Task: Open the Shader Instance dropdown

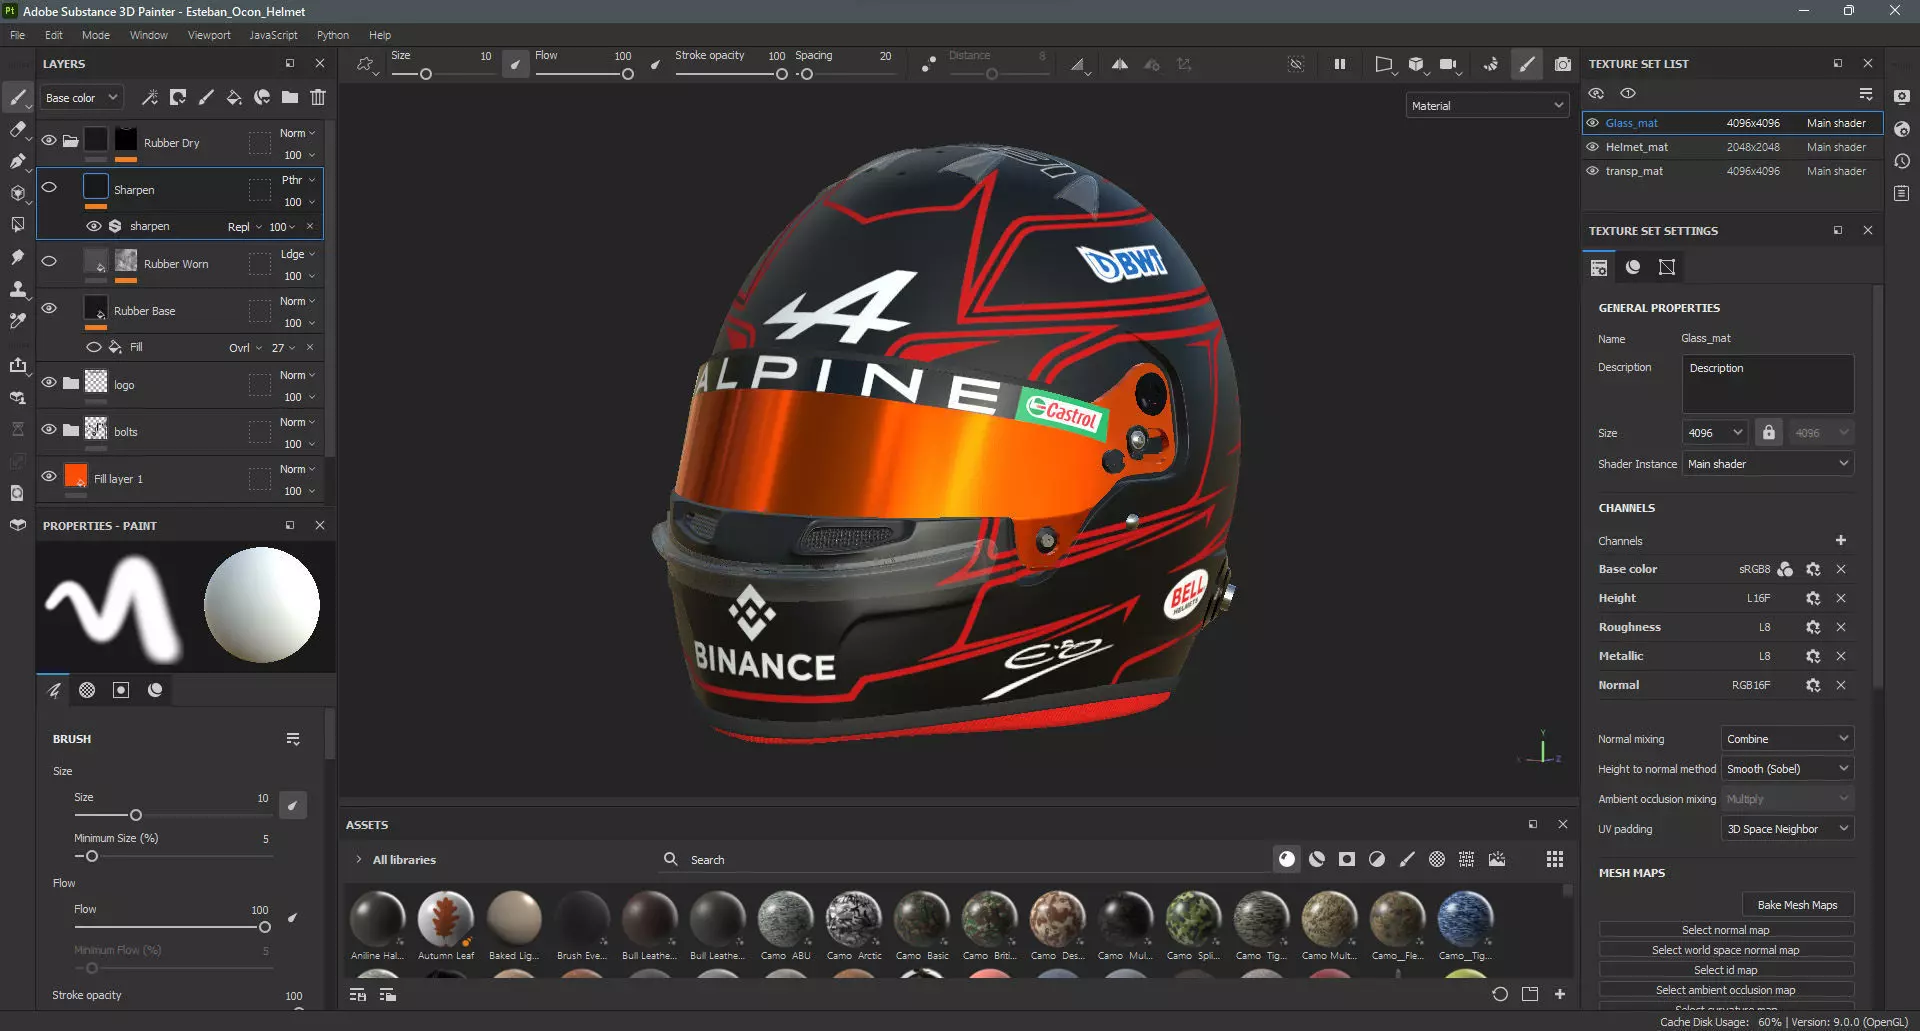Action: [1768, 464]
